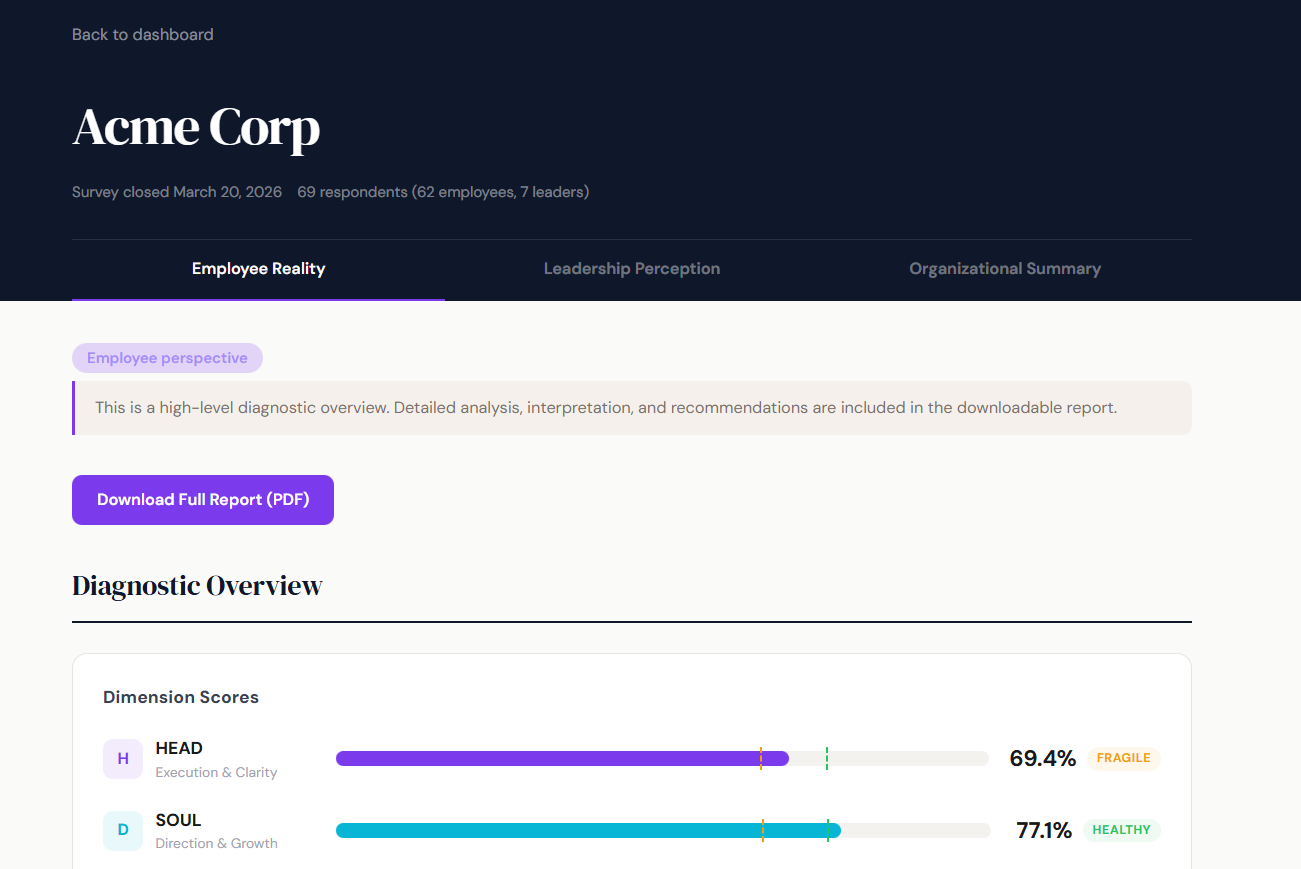Click the 69.4% HEAD score value

pyautogui.click(x=1042, y=758)
